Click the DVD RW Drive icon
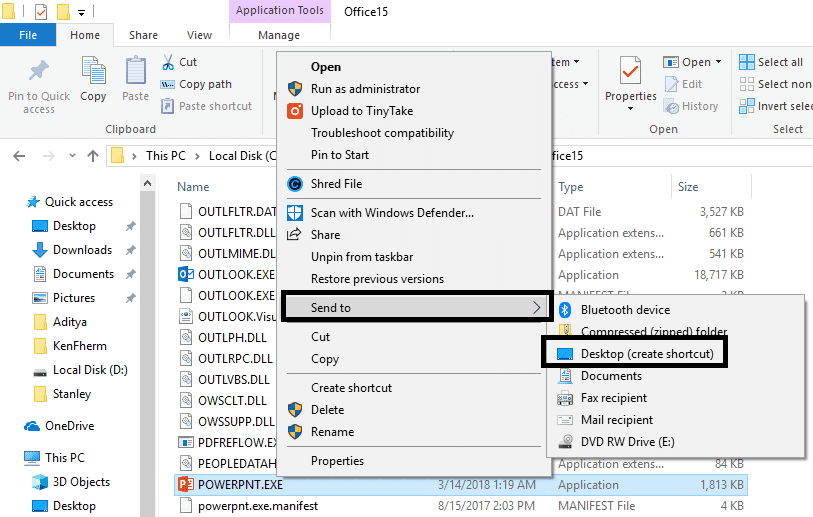813x517 pixels. 565,442
